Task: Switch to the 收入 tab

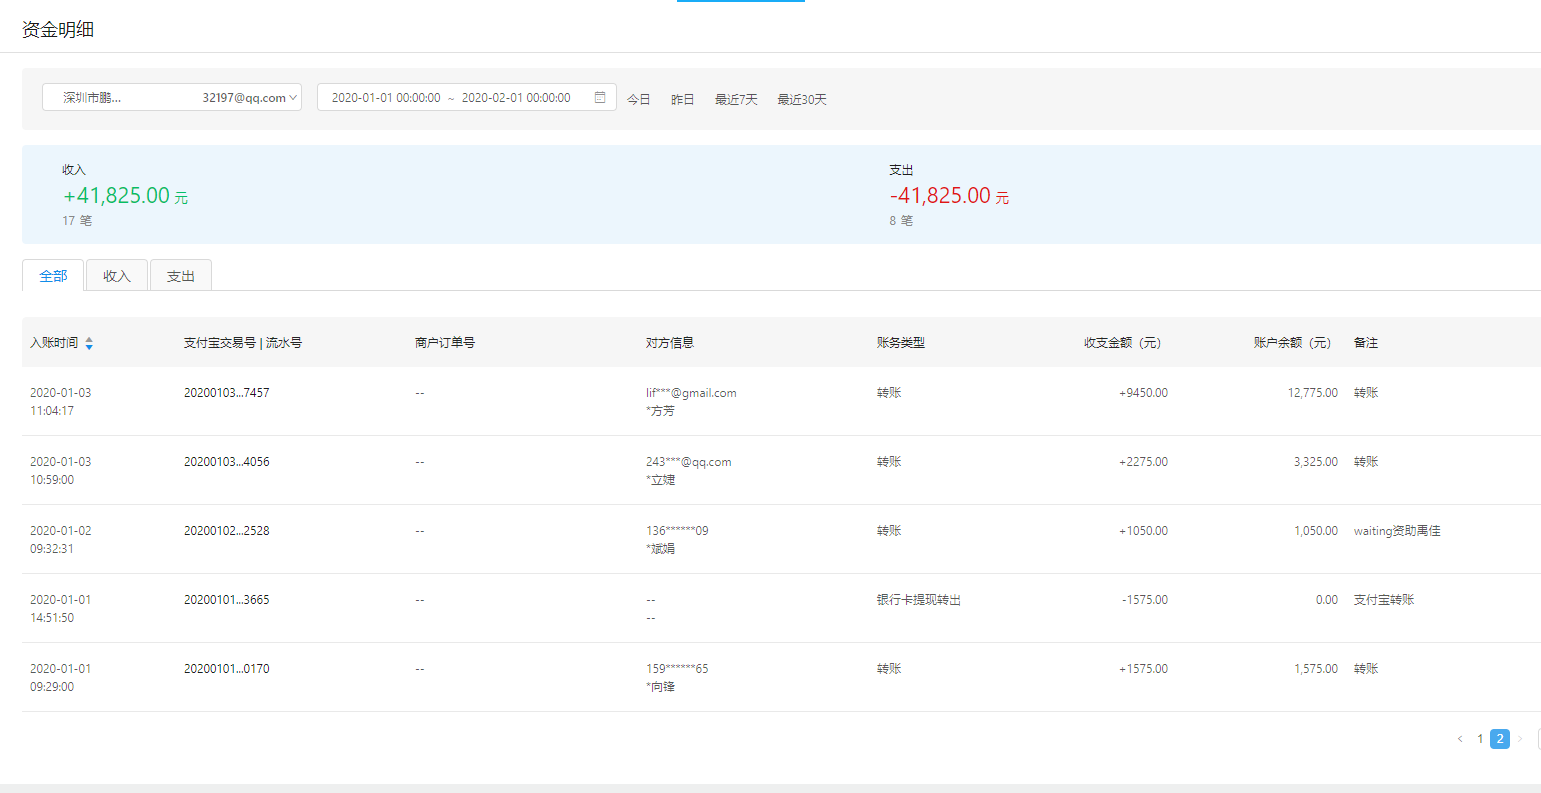Action: (117, 276)
